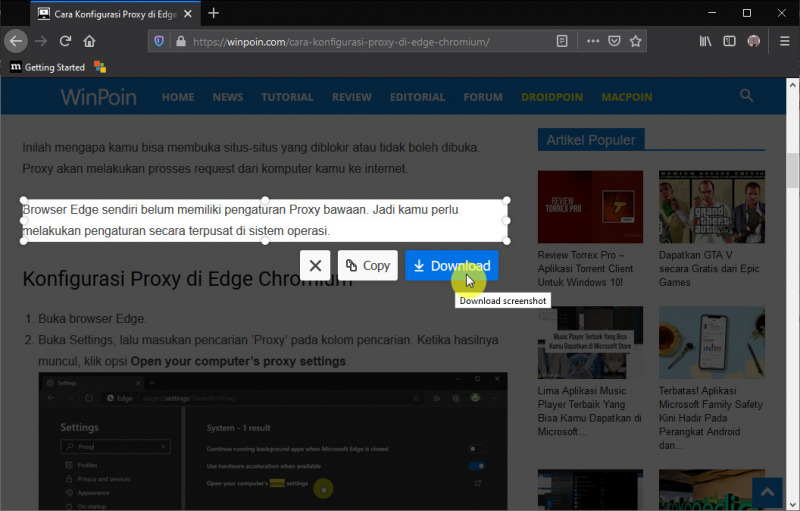The width and height of the screenshot is (800, 511).
Task: Select the Cara Konfigurasi Proxy di Edge tab
Action: 115,14
